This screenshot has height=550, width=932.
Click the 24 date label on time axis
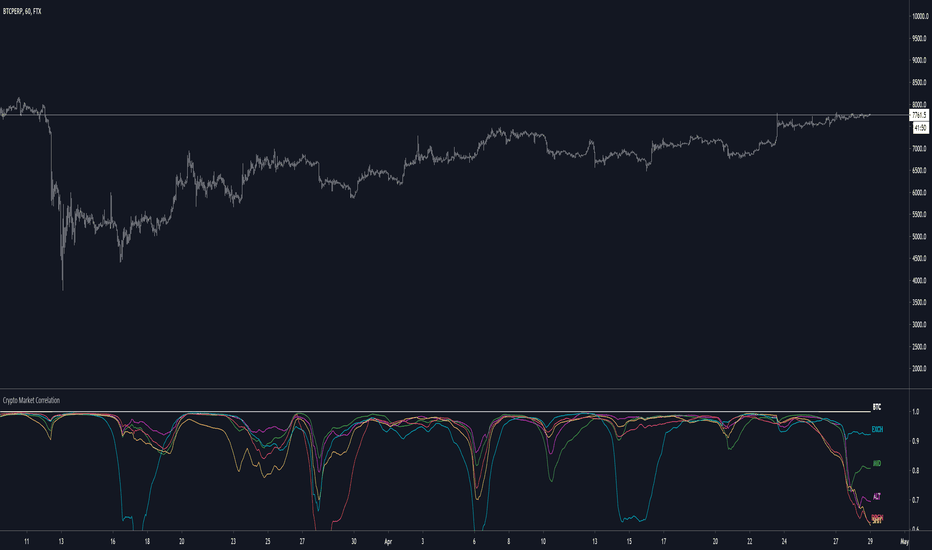click(784, 542)
